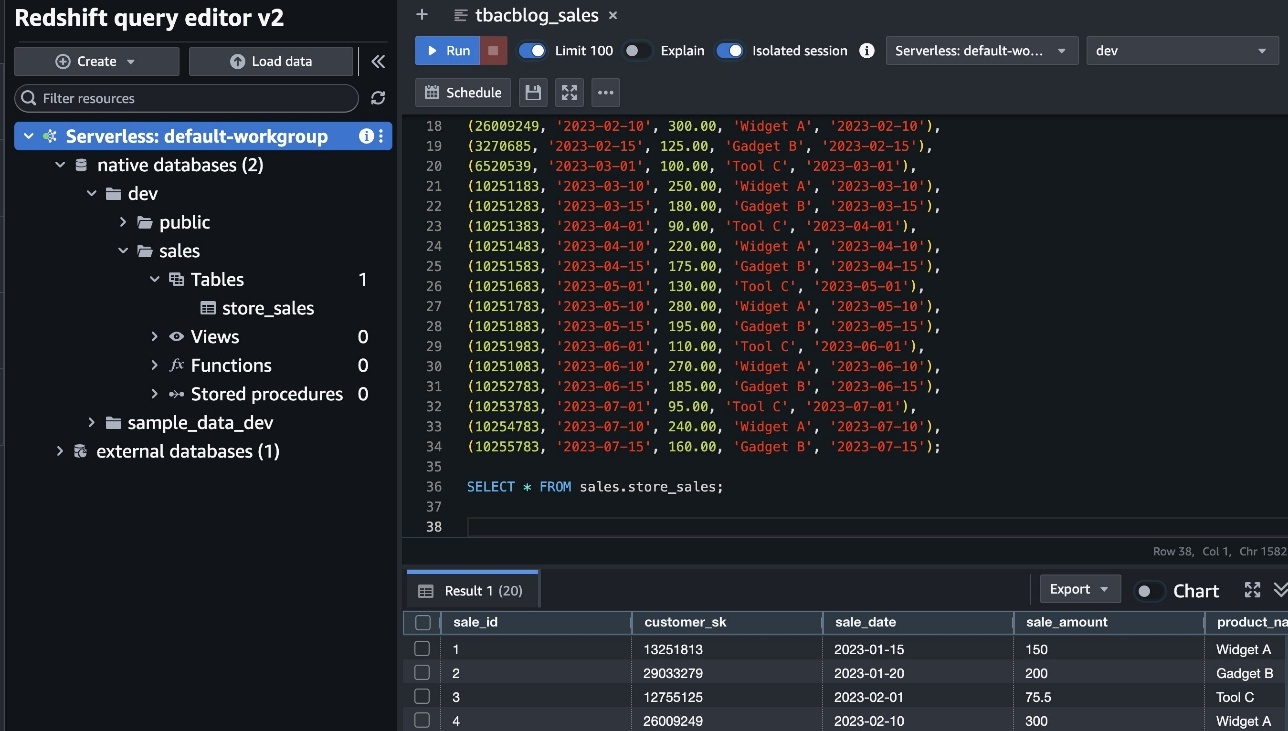This screenshot has height=731, width=1288.
Task: Collapse the Serverless default-workgroup node
Action: pyautogui.click(x=28, y=136)
